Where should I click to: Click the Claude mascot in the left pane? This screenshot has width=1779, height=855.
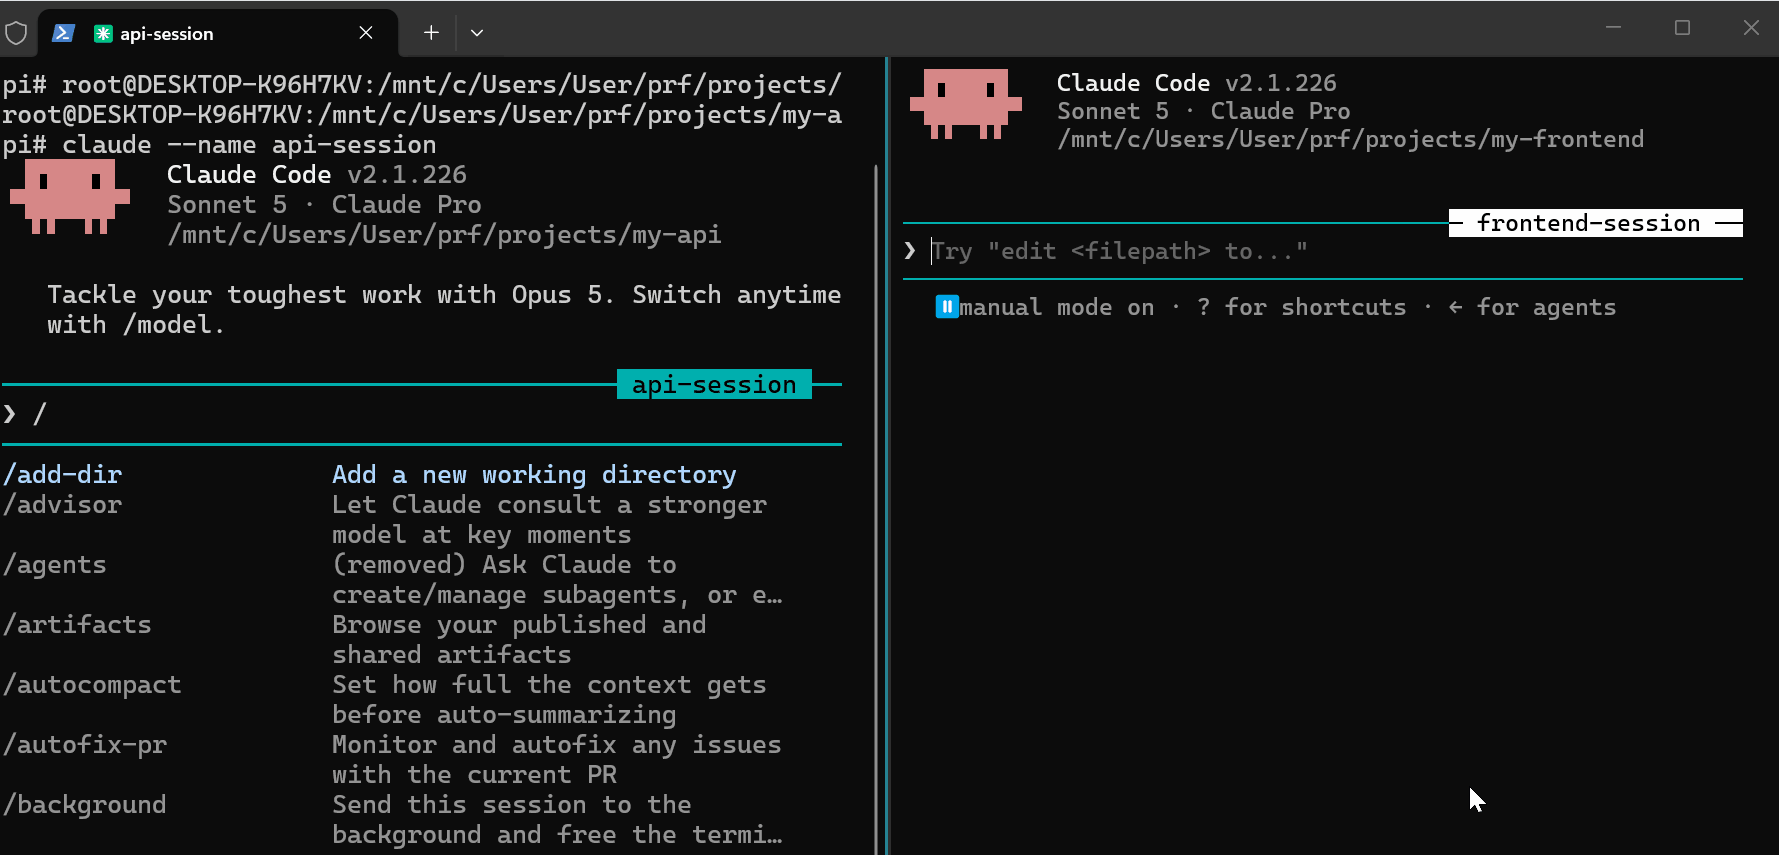pos(70,197)
